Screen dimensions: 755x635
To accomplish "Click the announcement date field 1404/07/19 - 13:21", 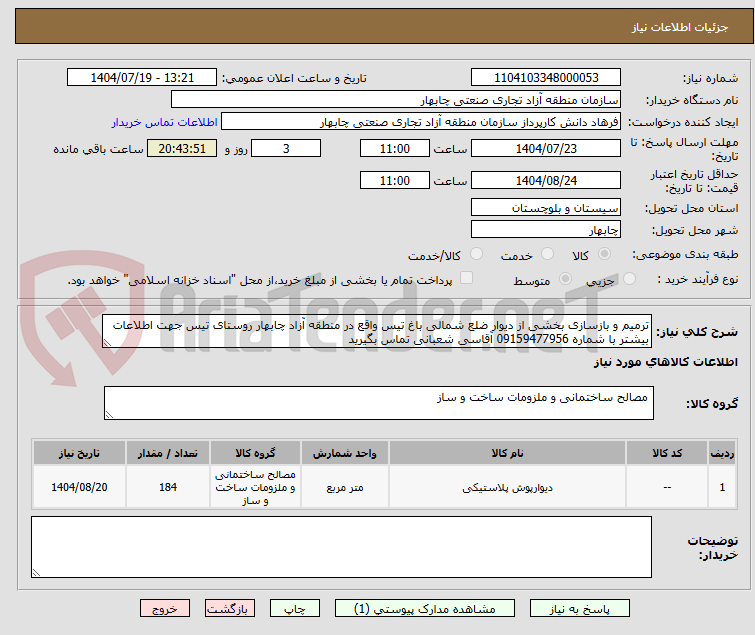I will (142, 78).
